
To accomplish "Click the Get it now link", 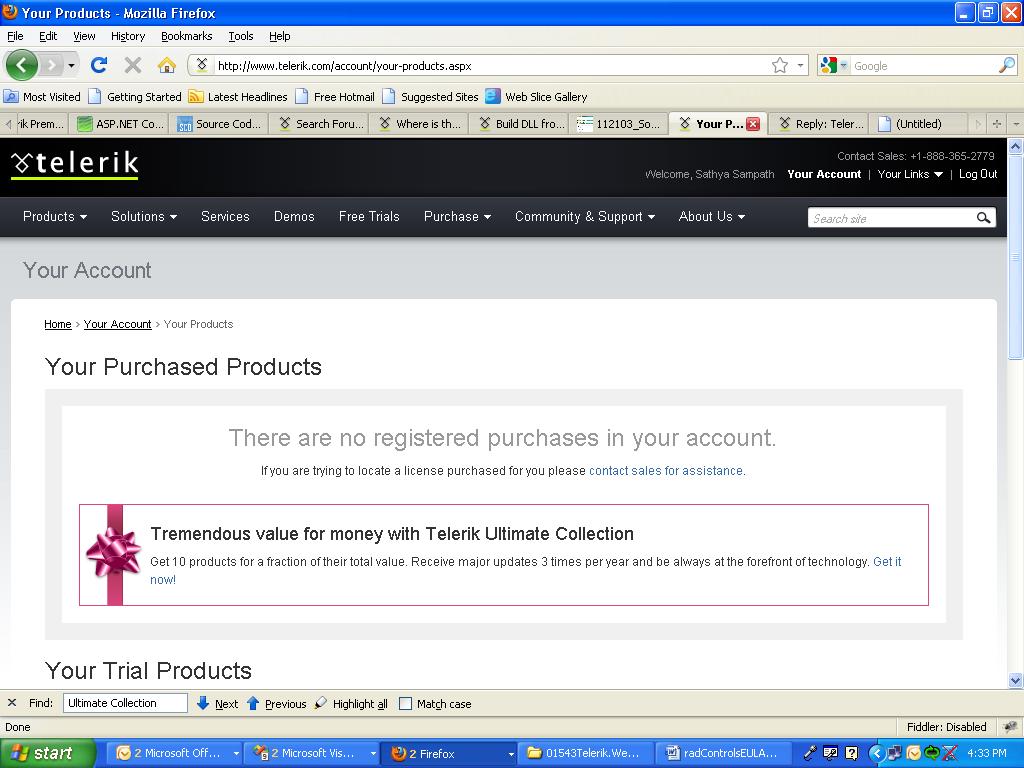I will click(887, 562).
